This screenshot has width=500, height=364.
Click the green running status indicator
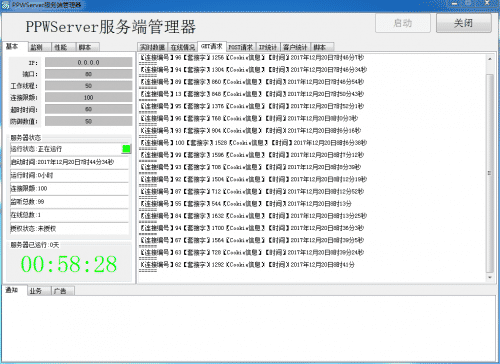[x=126, y=149]
